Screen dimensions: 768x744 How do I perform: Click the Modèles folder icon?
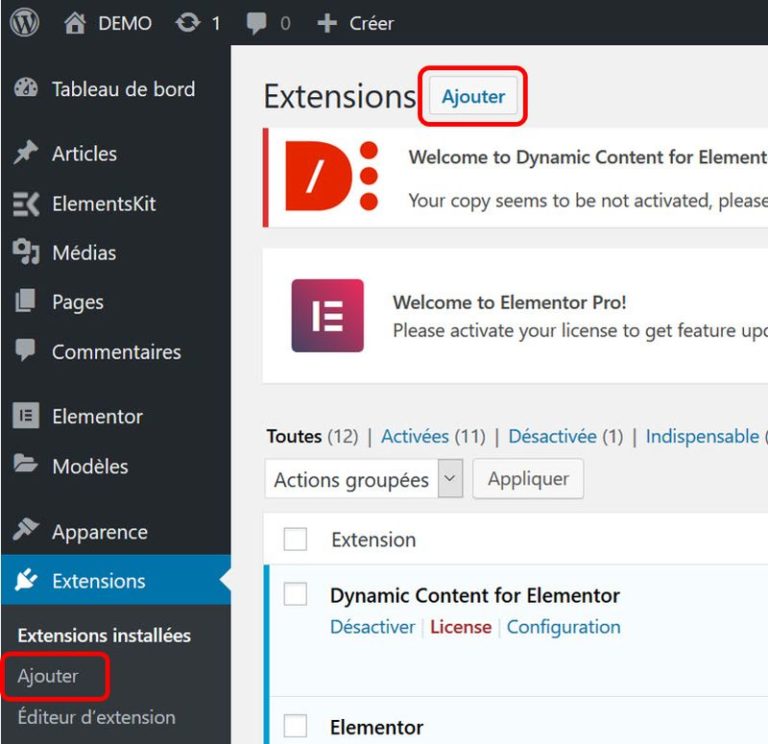pyautogui.click(x=25, y=464)
